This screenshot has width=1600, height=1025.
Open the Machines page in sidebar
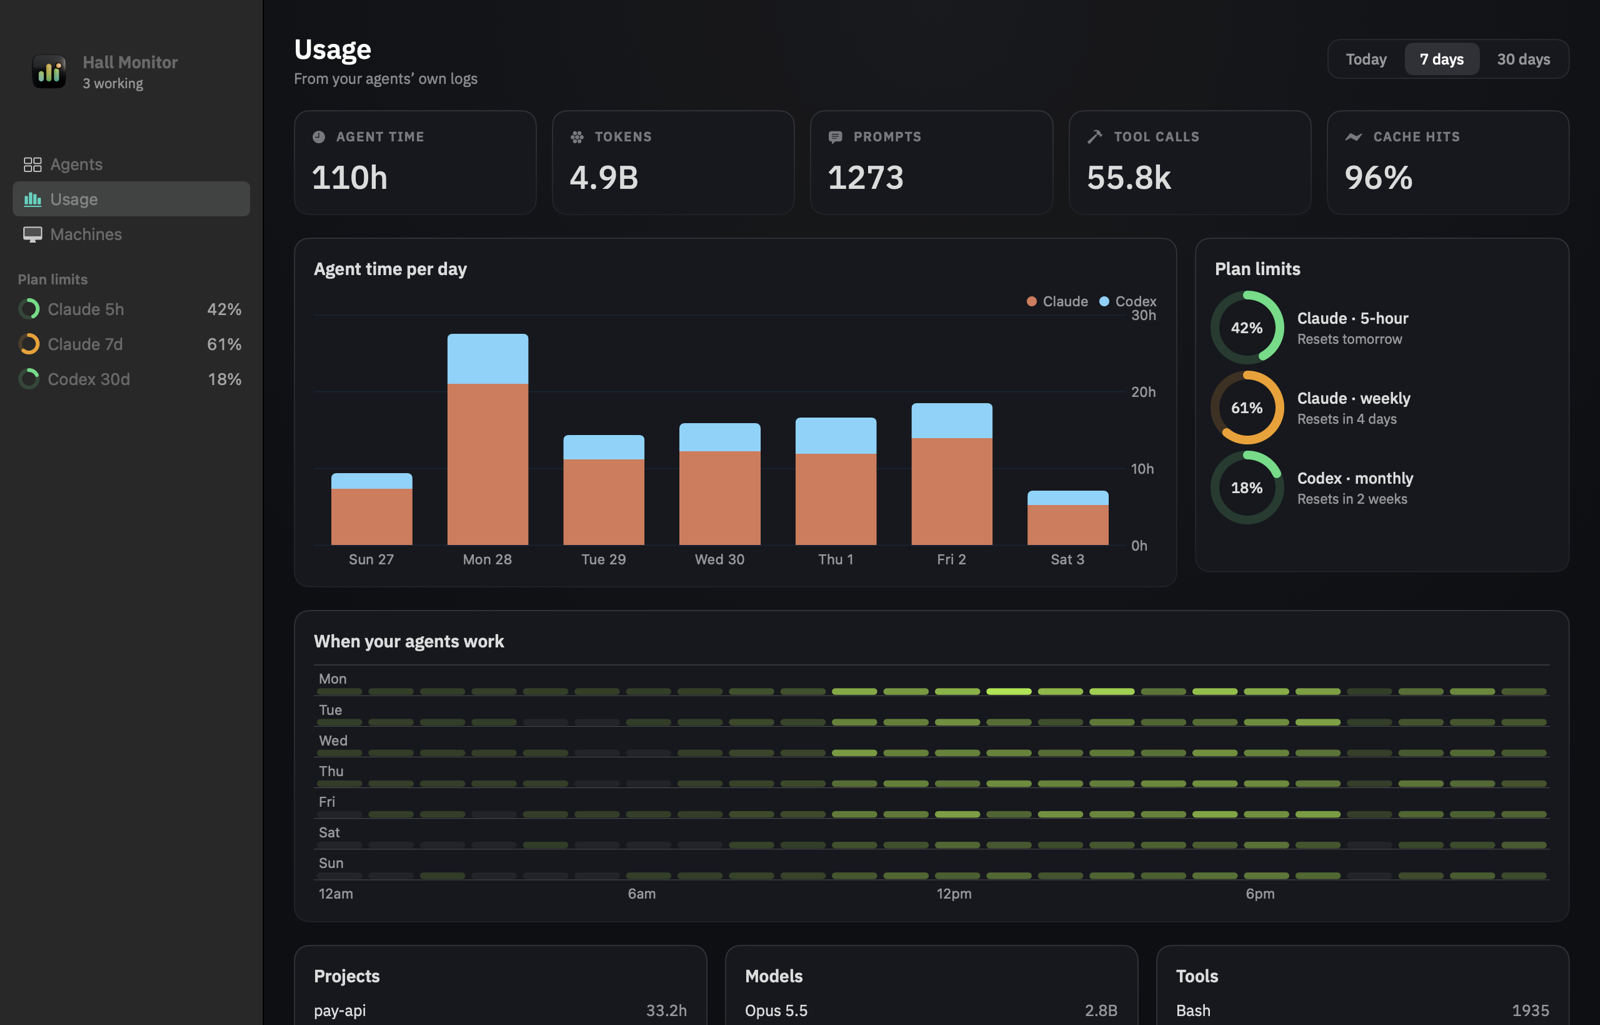coord(131,234)
